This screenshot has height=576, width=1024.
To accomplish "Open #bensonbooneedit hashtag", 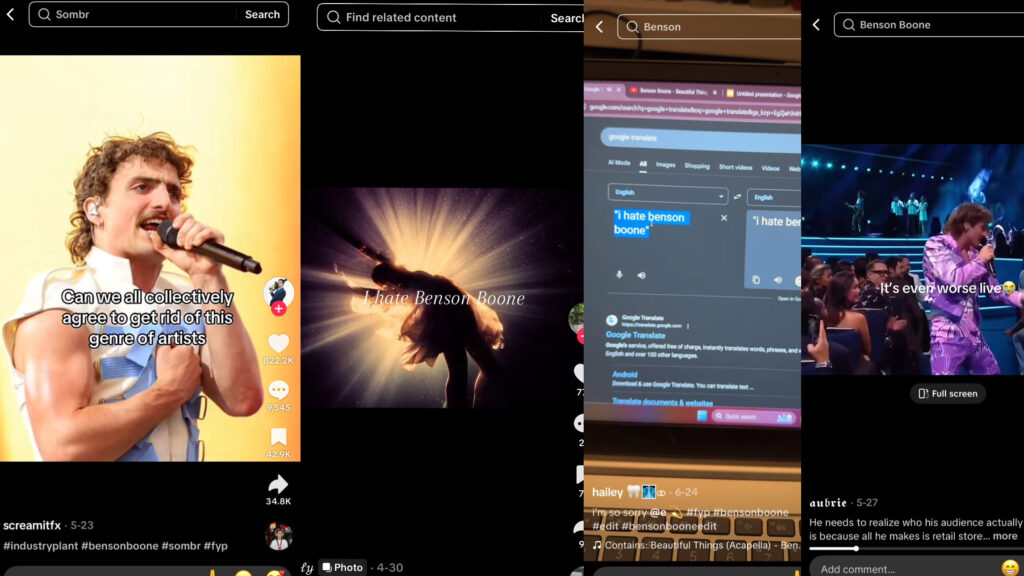I will [669, 526].
